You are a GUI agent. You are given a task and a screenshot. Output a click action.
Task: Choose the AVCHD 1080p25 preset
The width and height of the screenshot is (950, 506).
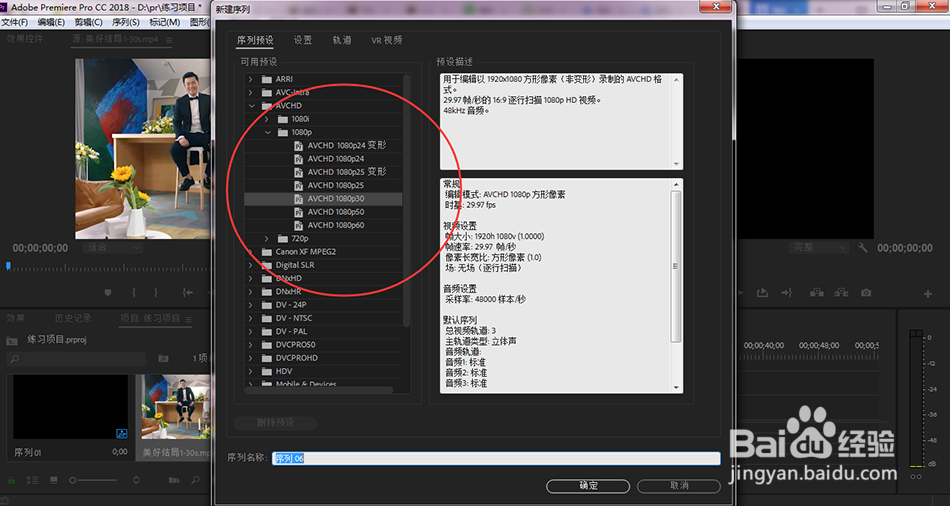[336, 185]
